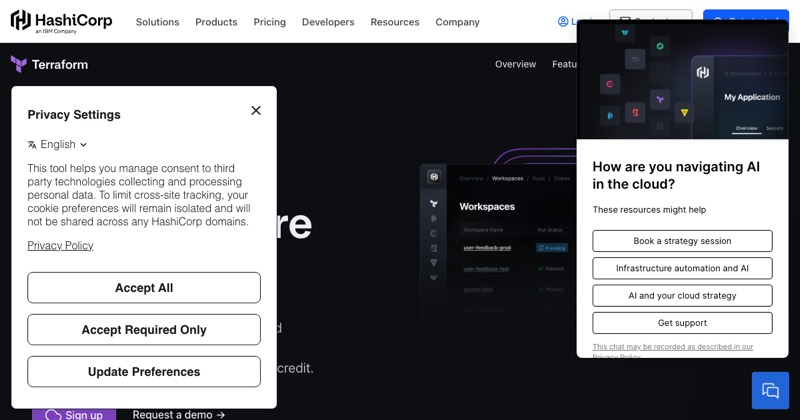Click the red Consul icon tile
Screen dimensions: 800x420
pos(610,84)
